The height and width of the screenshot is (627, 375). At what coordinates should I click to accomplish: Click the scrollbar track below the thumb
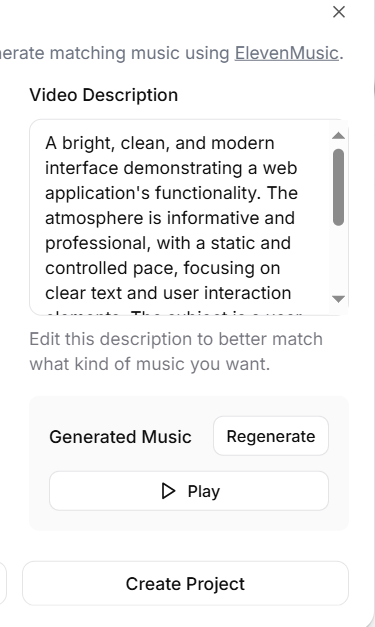click(x=339, y=260)
